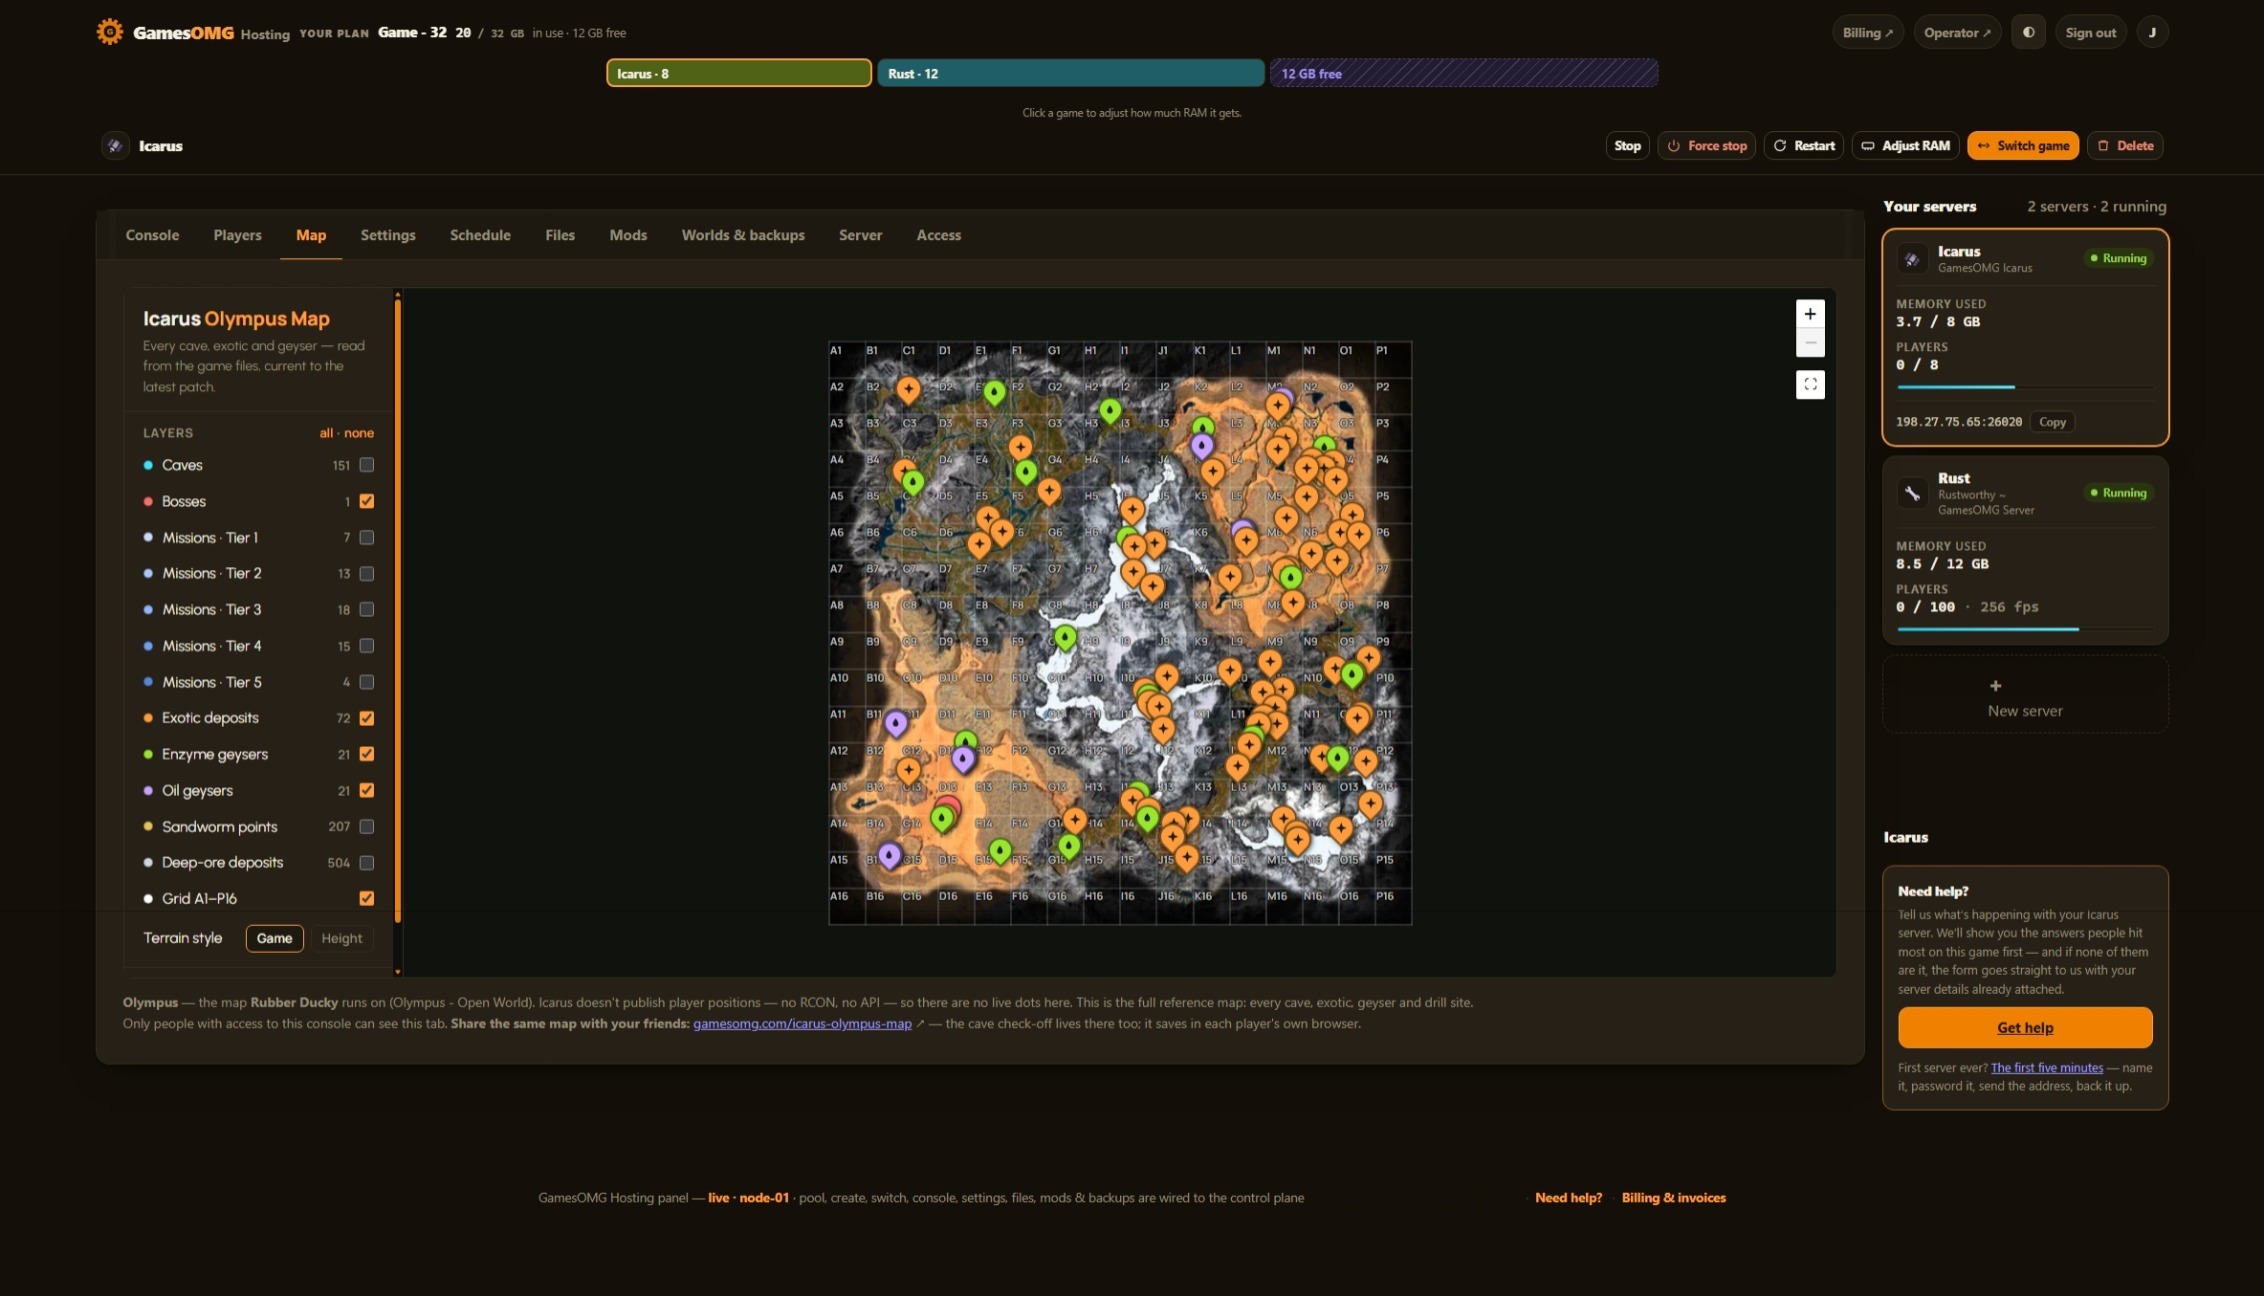Enable the Sandworm points layer checkbox
The image size is (2264, 1296).
pyautogui.click(x=367, y=826)
